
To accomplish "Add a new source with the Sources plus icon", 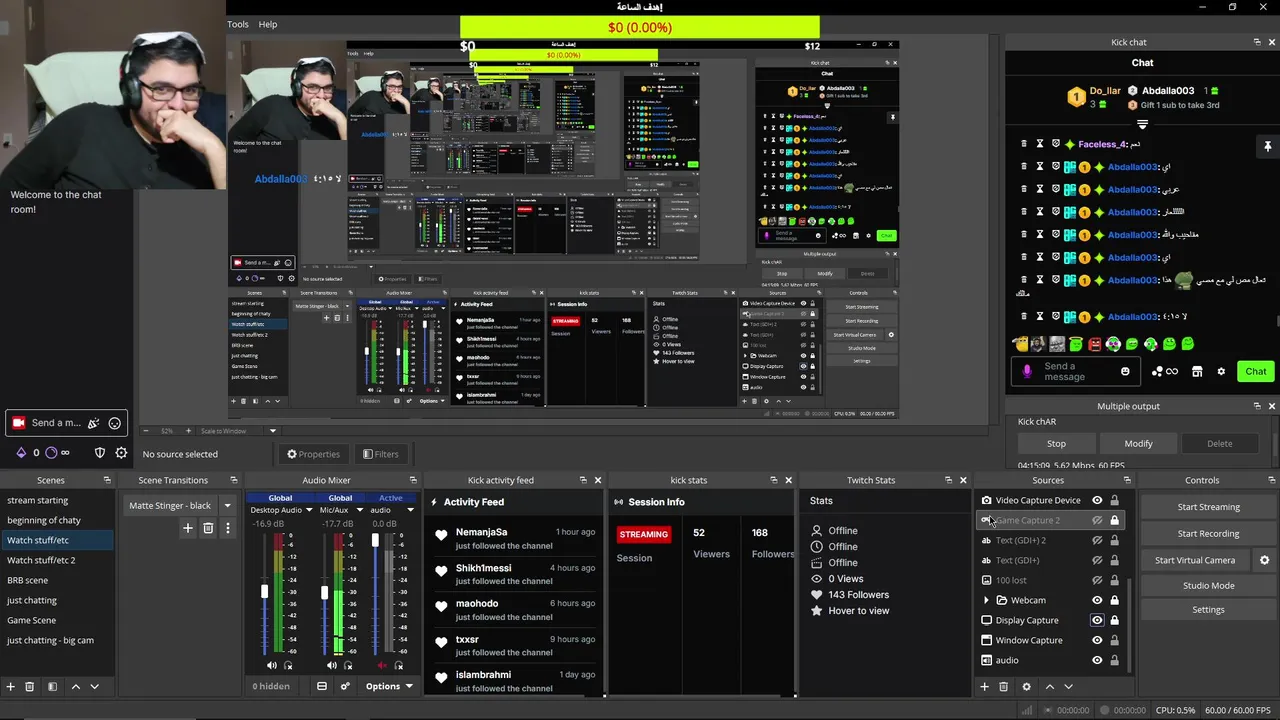I will point(984,687).
